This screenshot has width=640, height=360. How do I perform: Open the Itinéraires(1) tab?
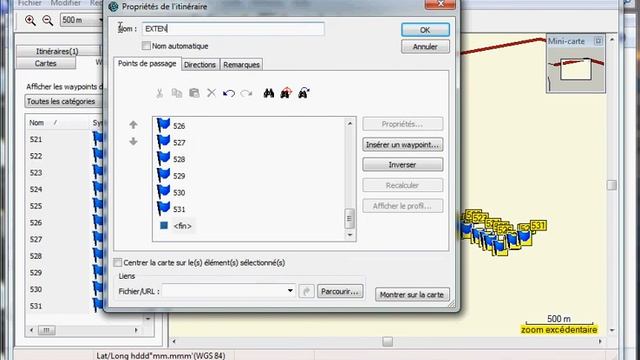tap(57, 51)
